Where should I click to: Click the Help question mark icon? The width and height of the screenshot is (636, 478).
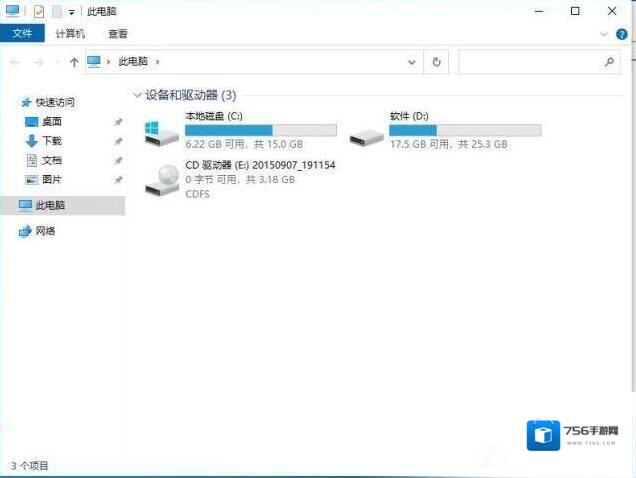tap(621, 33)
